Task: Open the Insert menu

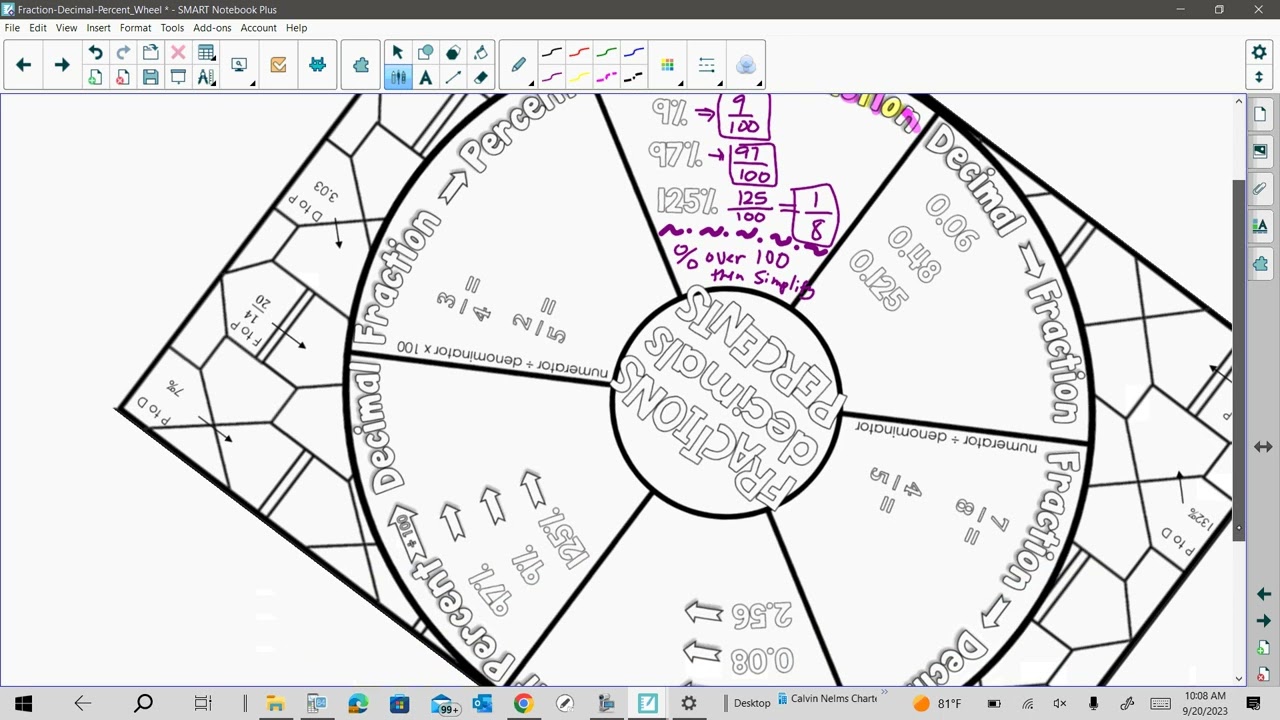Action: (98, 28)
